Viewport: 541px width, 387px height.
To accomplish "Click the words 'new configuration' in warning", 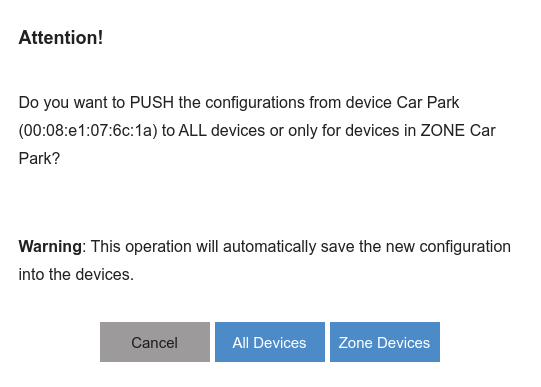I will pyautogui.click(x=448, y=247).
